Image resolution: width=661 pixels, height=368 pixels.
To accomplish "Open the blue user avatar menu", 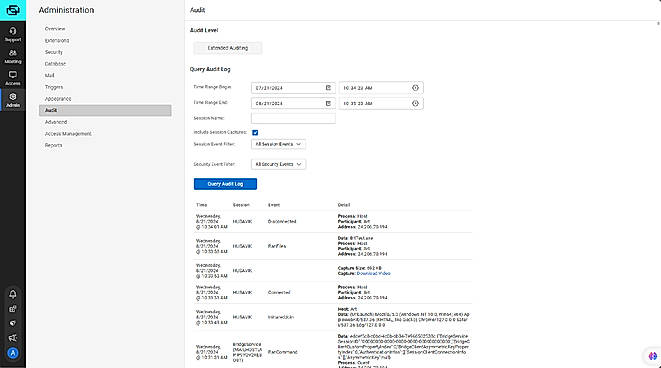I will pos(13,353).
